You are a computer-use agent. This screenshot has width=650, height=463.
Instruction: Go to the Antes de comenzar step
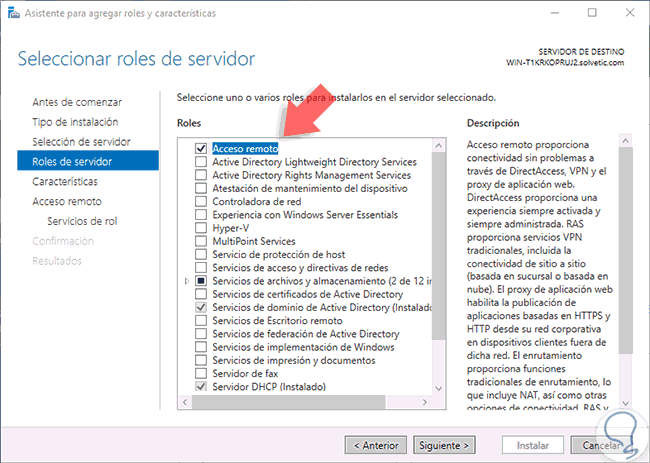[x=77, y=102]
